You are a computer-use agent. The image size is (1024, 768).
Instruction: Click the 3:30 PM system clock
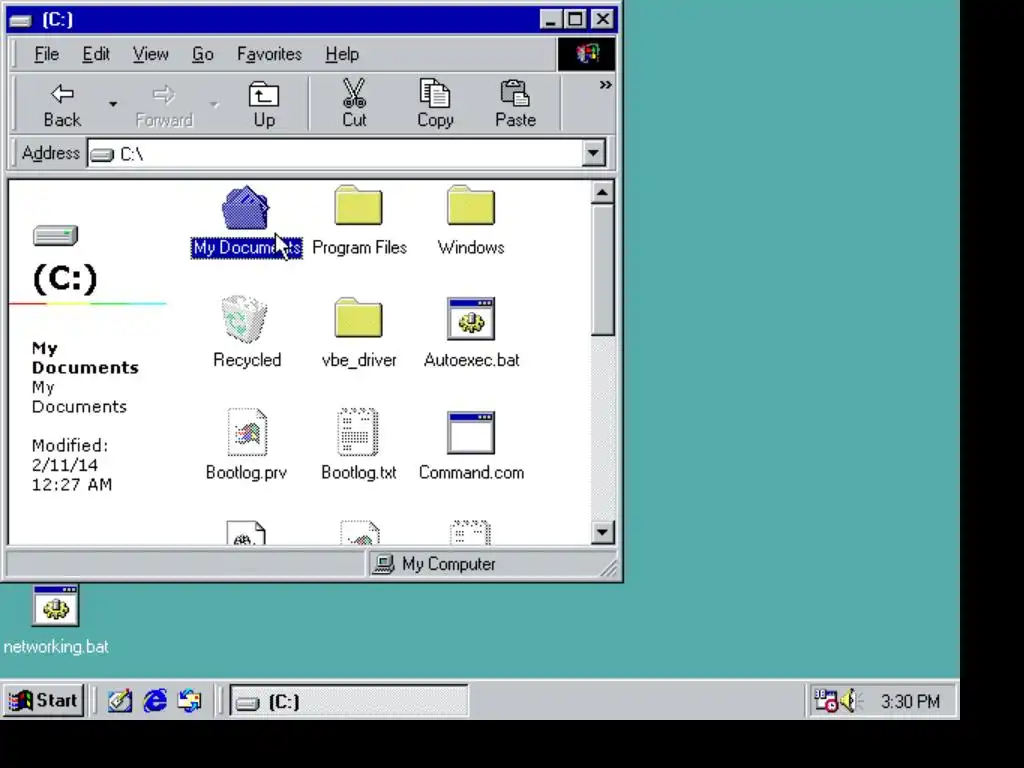pyautogui.click(x=910, y=701)
